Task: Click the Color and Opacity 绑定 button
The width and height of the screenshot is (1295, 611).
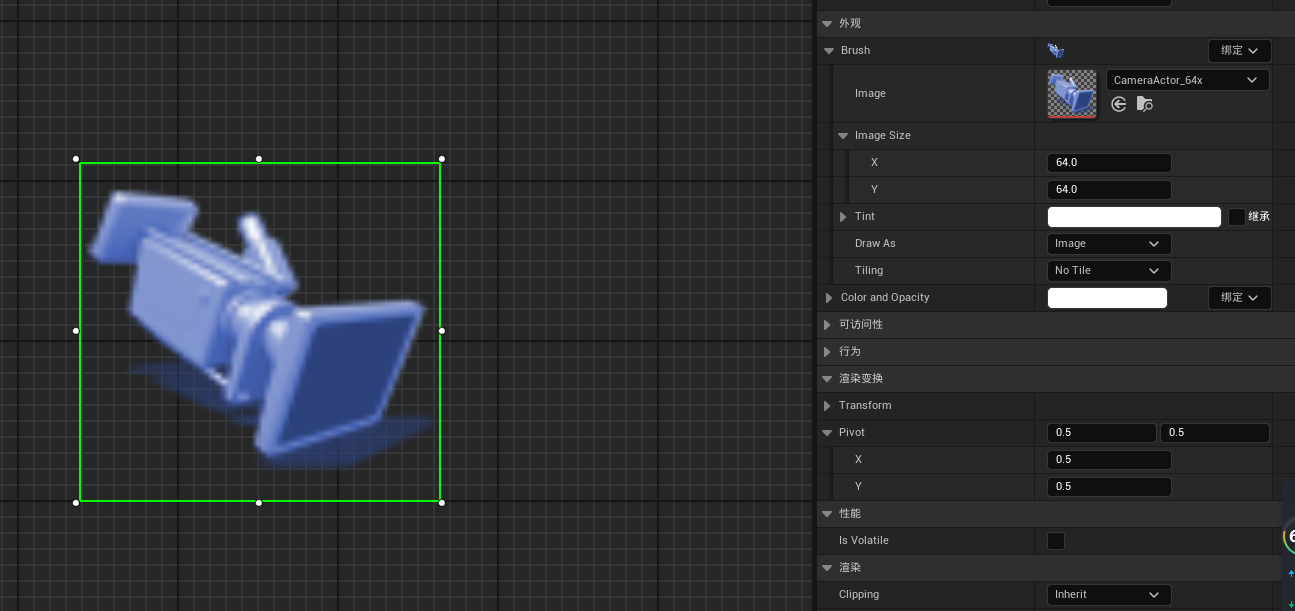Action: pos(1239,298)
